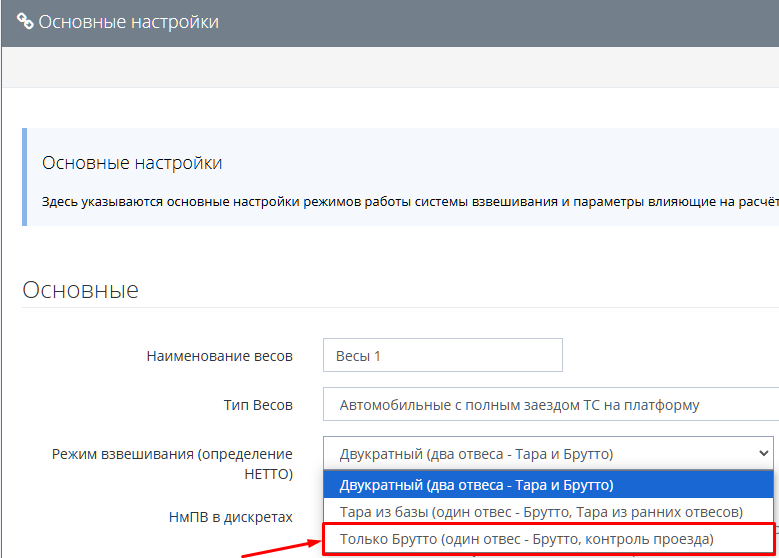The height and width of the screenshot is (558, 779).
Task: Click the 'Основные настройки' header title
Action: (x=128, y=21)
